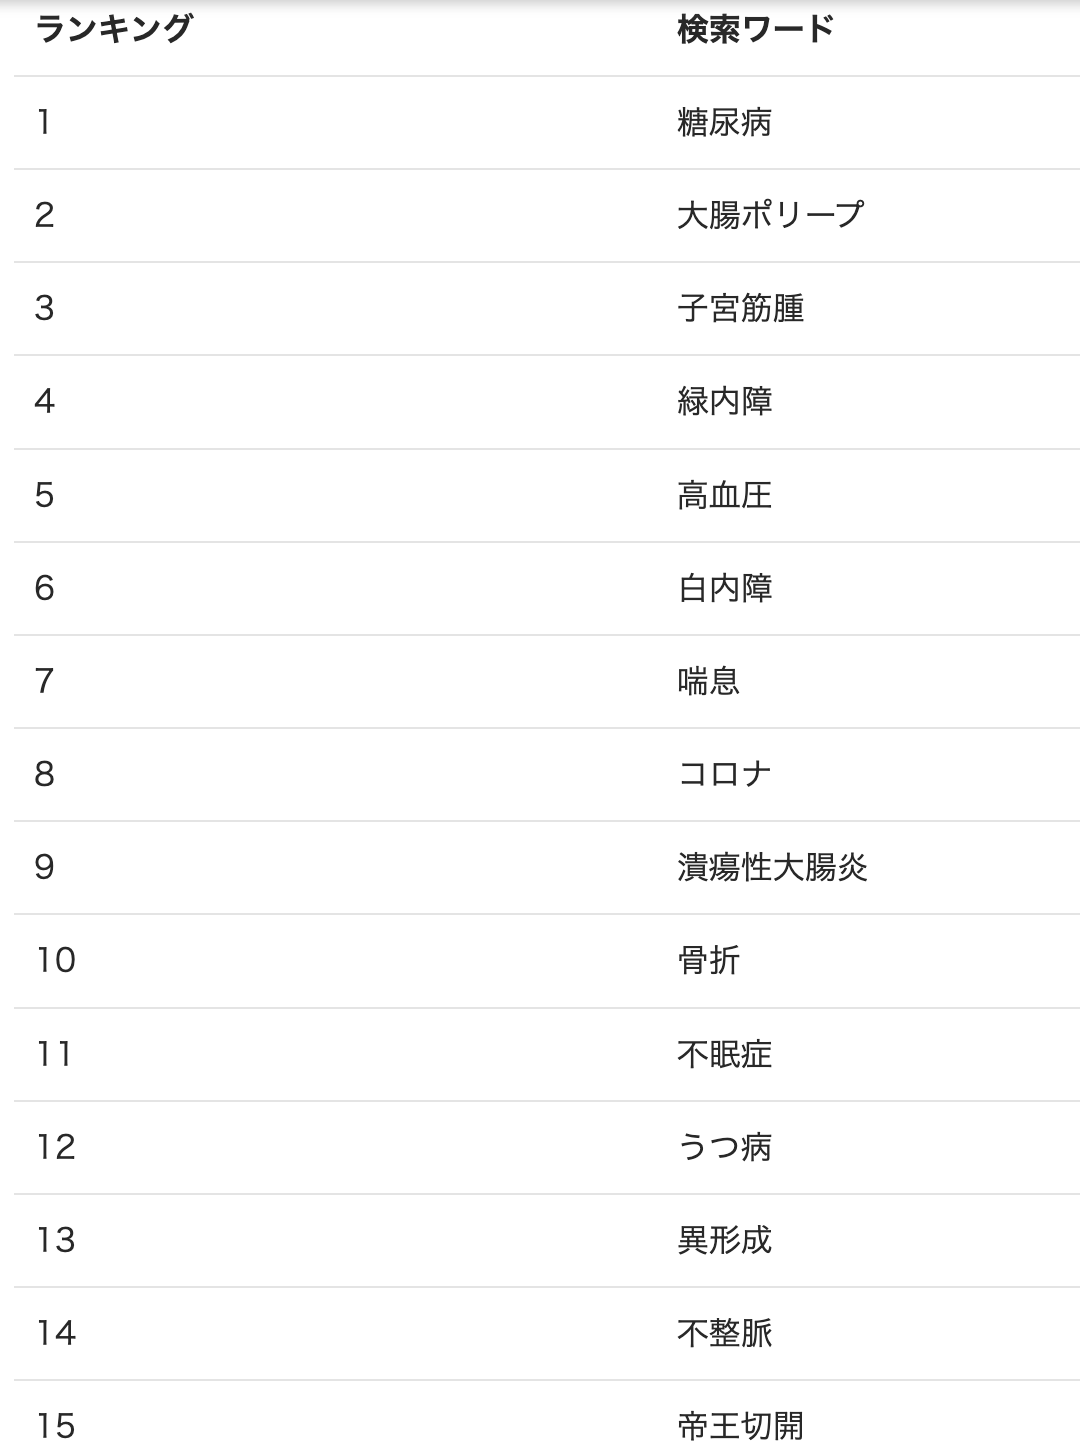Open the 潰瘍性大腸炎 entry
1080x1456 pixels.
tap(772, 867)
